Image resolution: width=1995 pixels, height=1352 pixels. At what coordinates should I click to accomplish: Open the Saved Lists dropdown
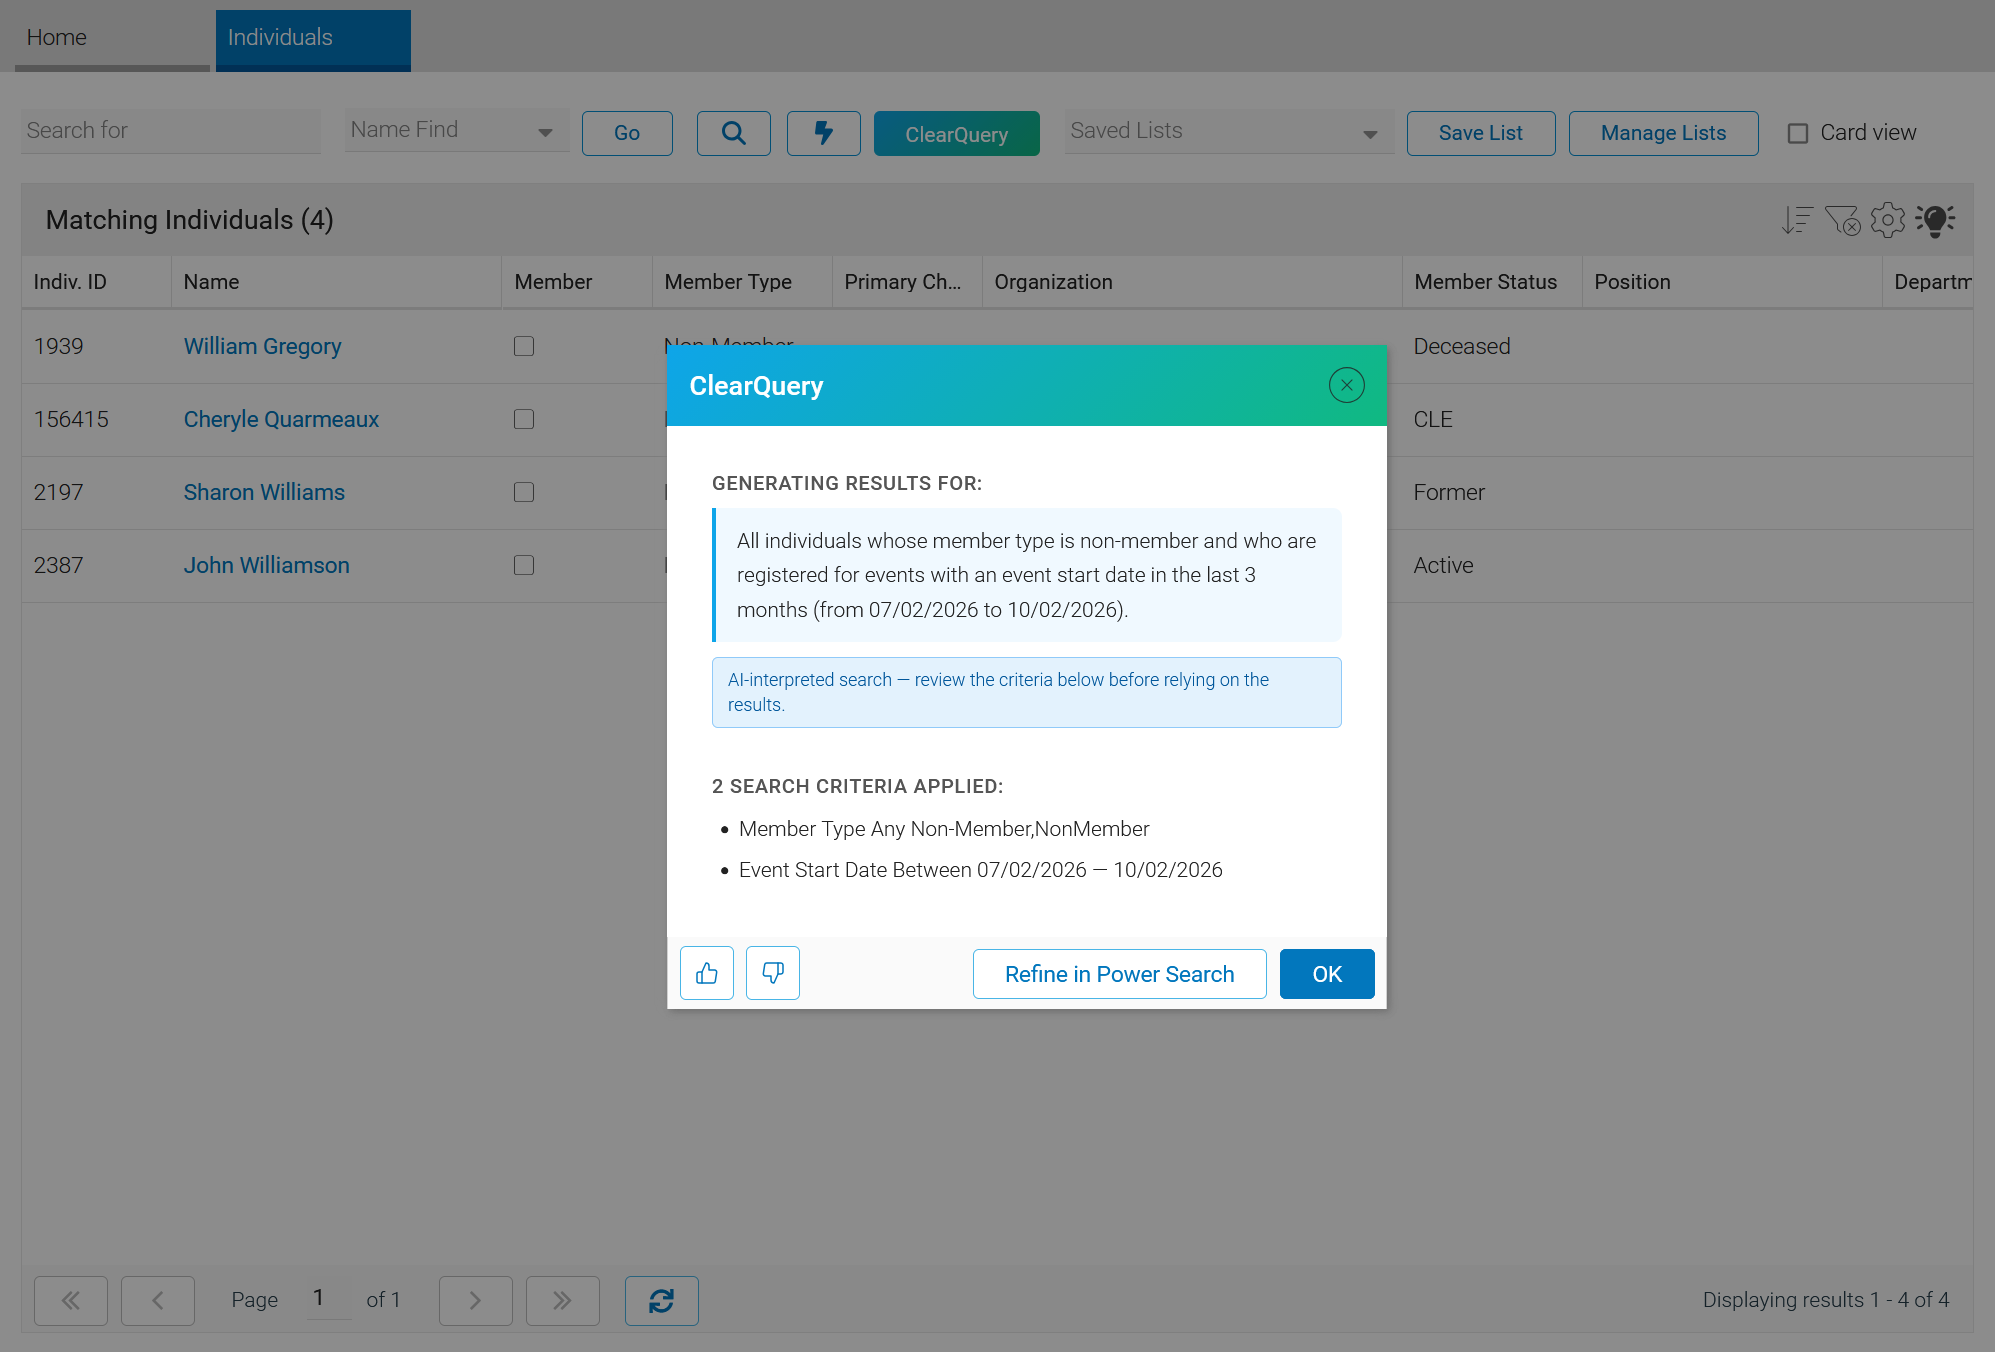coord(1229,131)
